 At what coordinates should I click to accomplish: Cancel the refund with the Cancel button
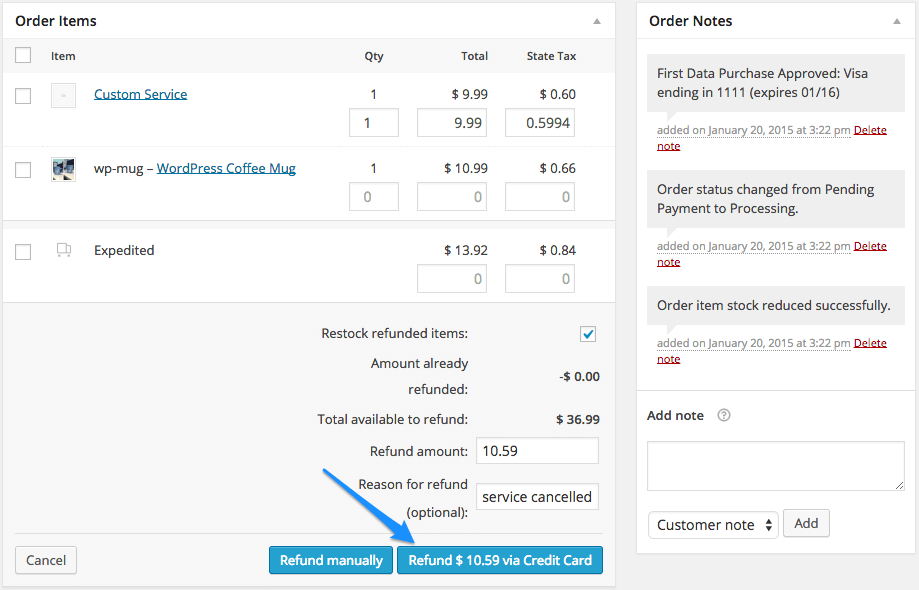(45, 560)
